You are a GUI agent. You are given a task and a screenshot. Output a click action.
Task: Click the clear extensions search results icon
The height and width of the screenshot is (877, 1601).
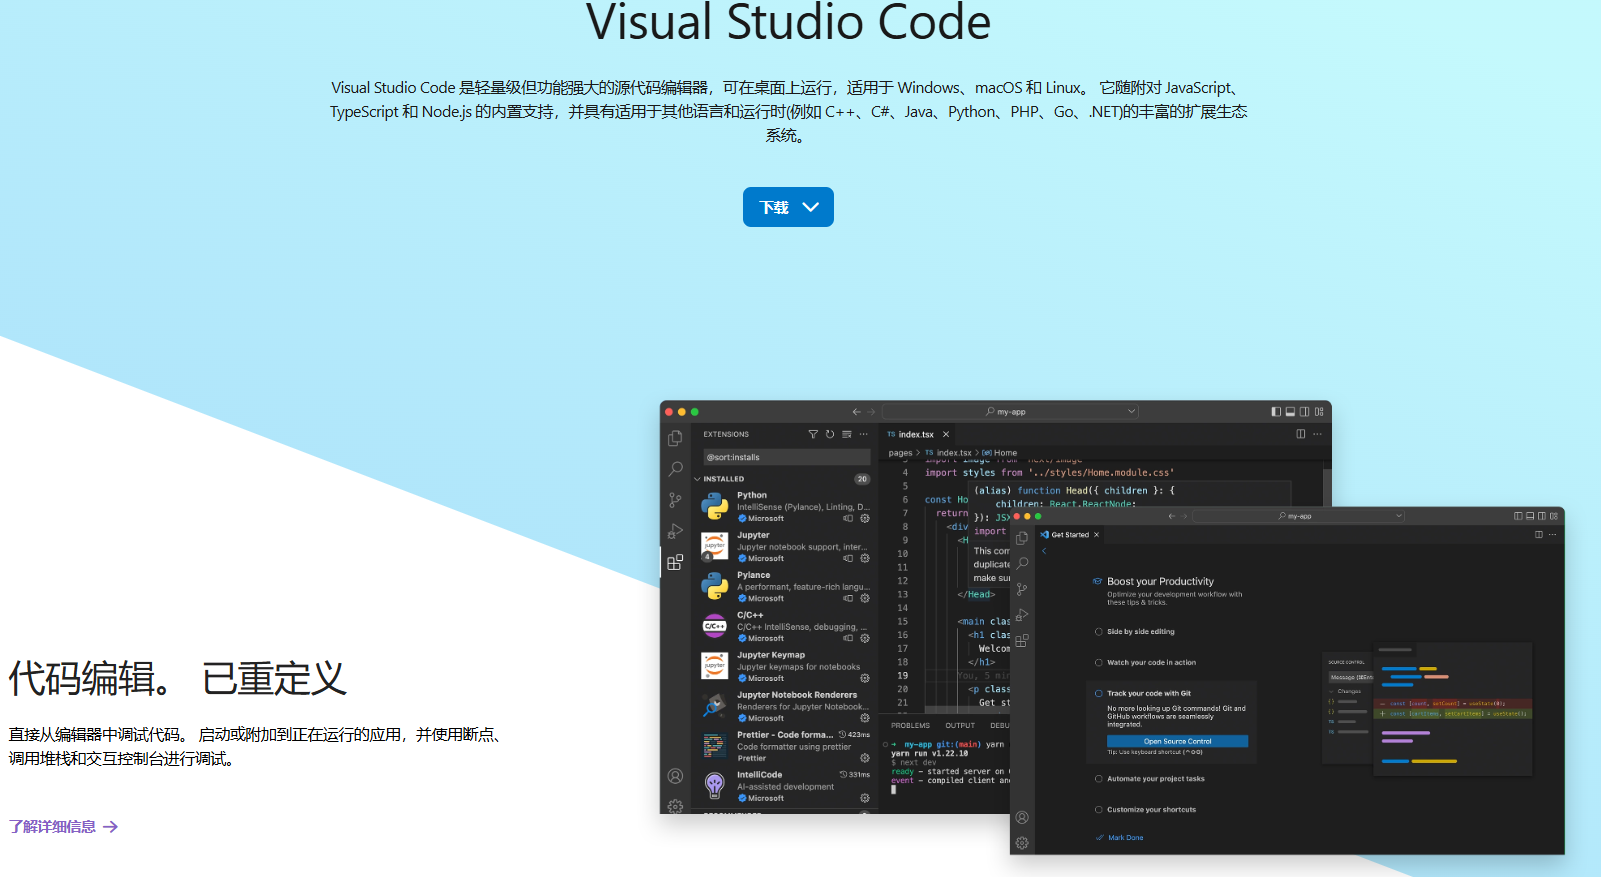[x=847, y=434]
